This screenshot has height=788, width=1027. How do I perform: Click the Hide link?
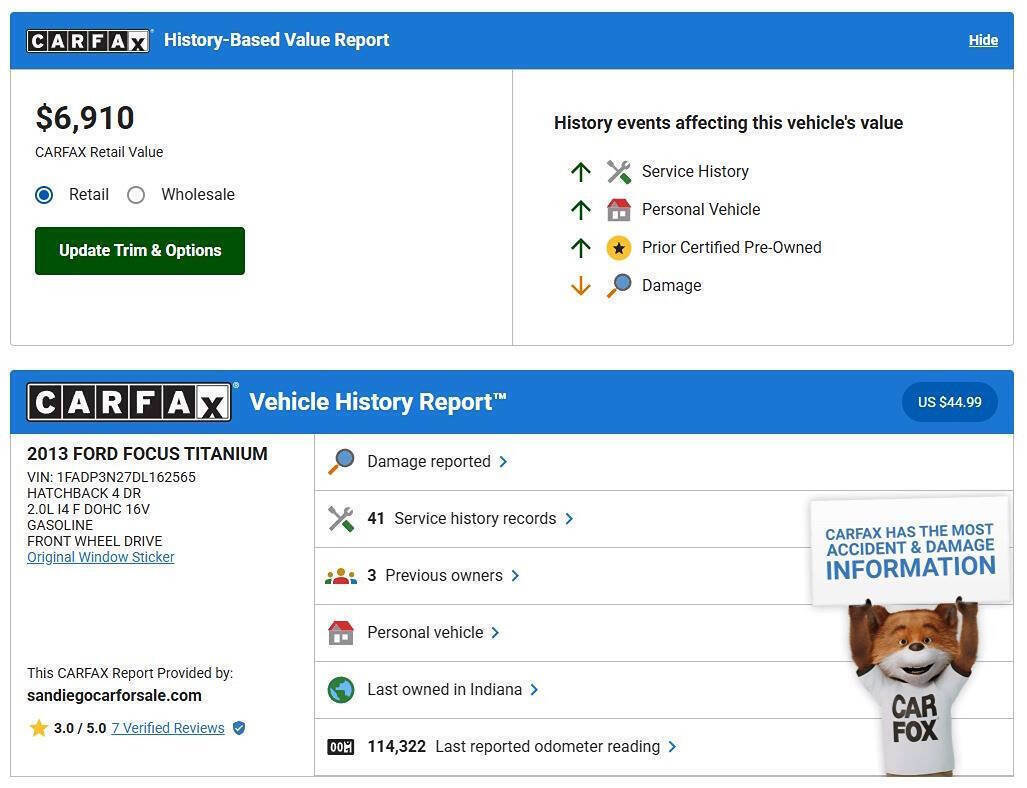point(983,41)
